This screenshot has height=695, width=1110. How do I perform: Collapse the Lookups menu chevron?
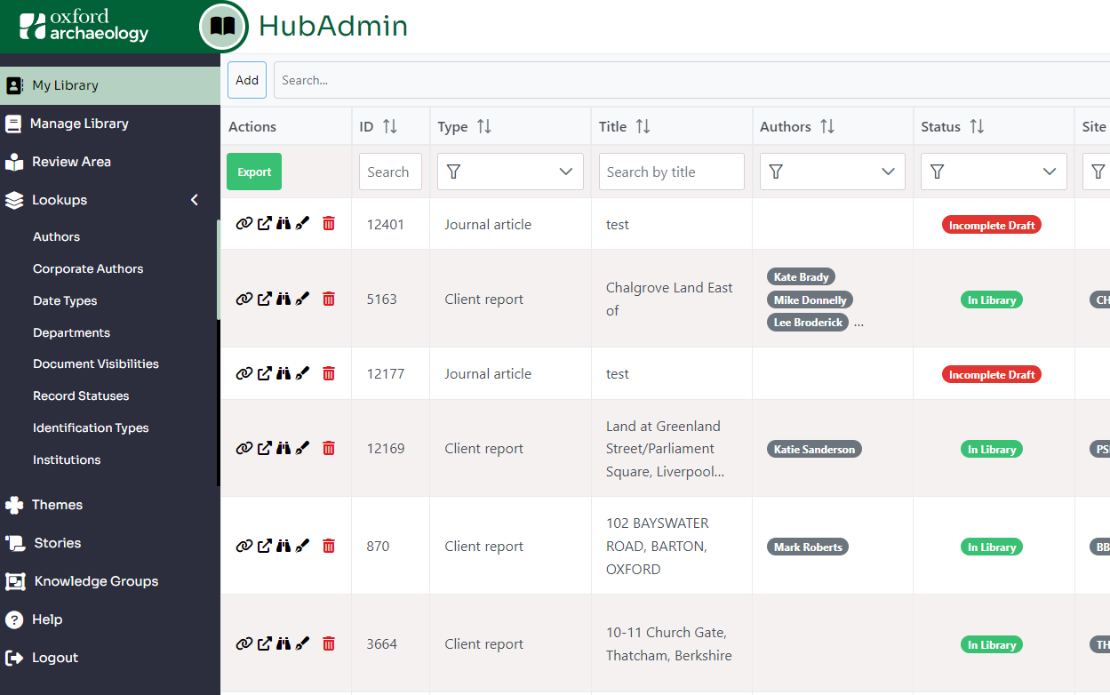pyautogui.click(x=195, y=200)
